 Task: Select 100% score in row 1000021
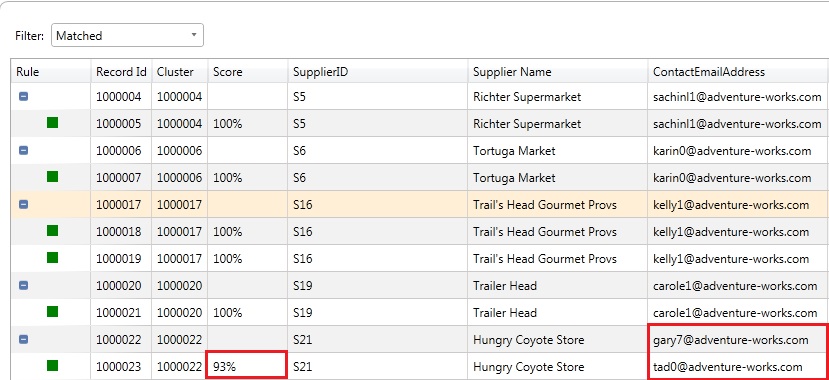tap(248, 312)
